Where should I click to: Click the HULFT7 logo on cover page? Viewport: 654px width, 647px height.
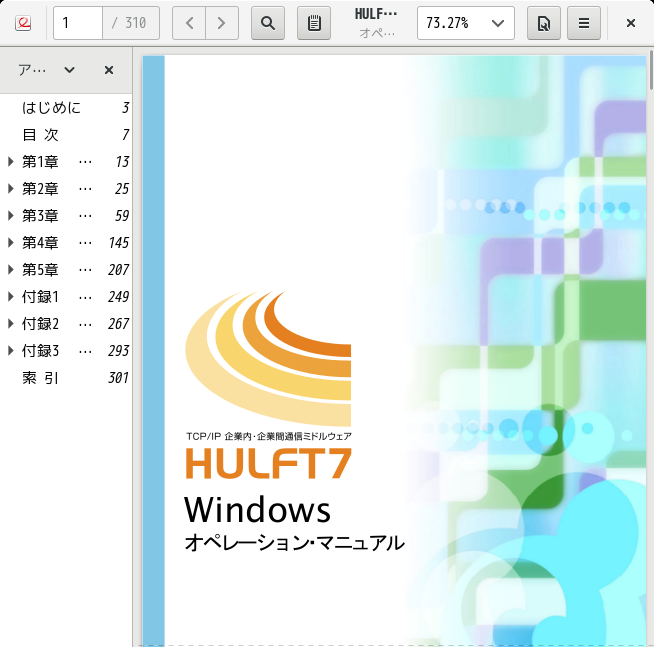[268, 463]
